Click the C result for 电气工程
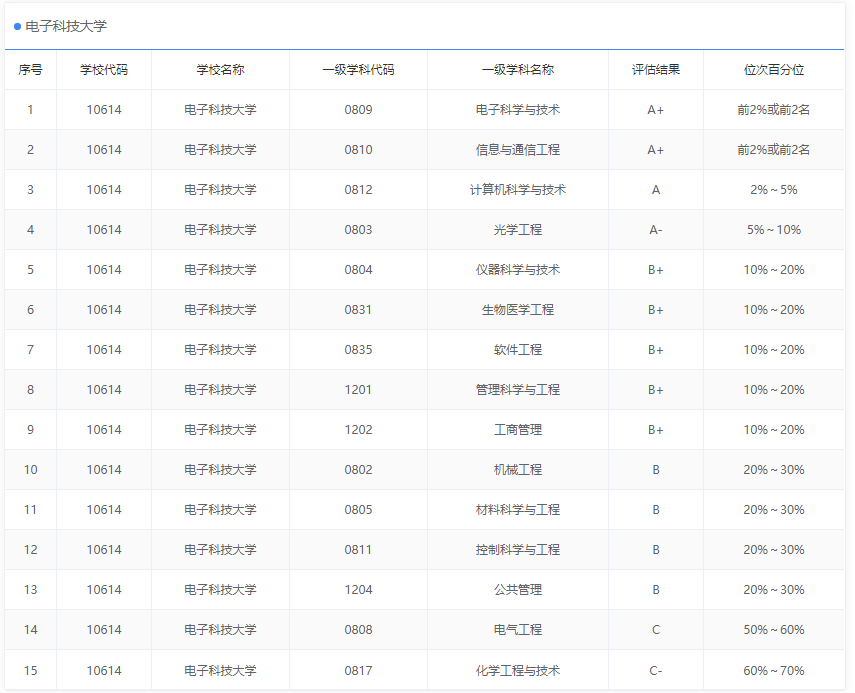This screenshot has height=693, width=855. [x=655, y=630]
